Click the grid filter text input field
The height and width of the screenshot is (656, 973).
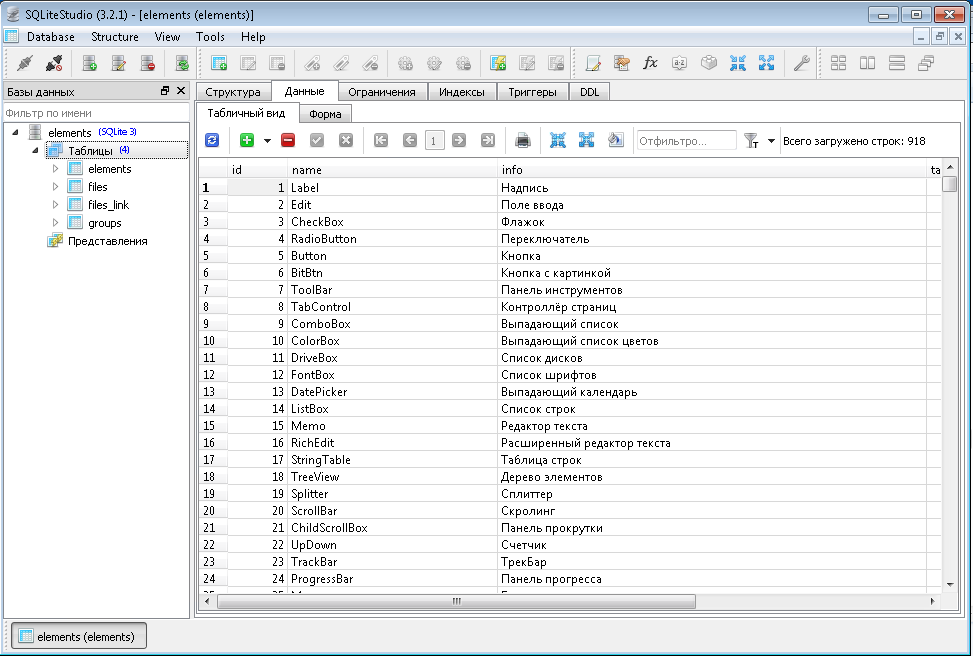(685, 141)
